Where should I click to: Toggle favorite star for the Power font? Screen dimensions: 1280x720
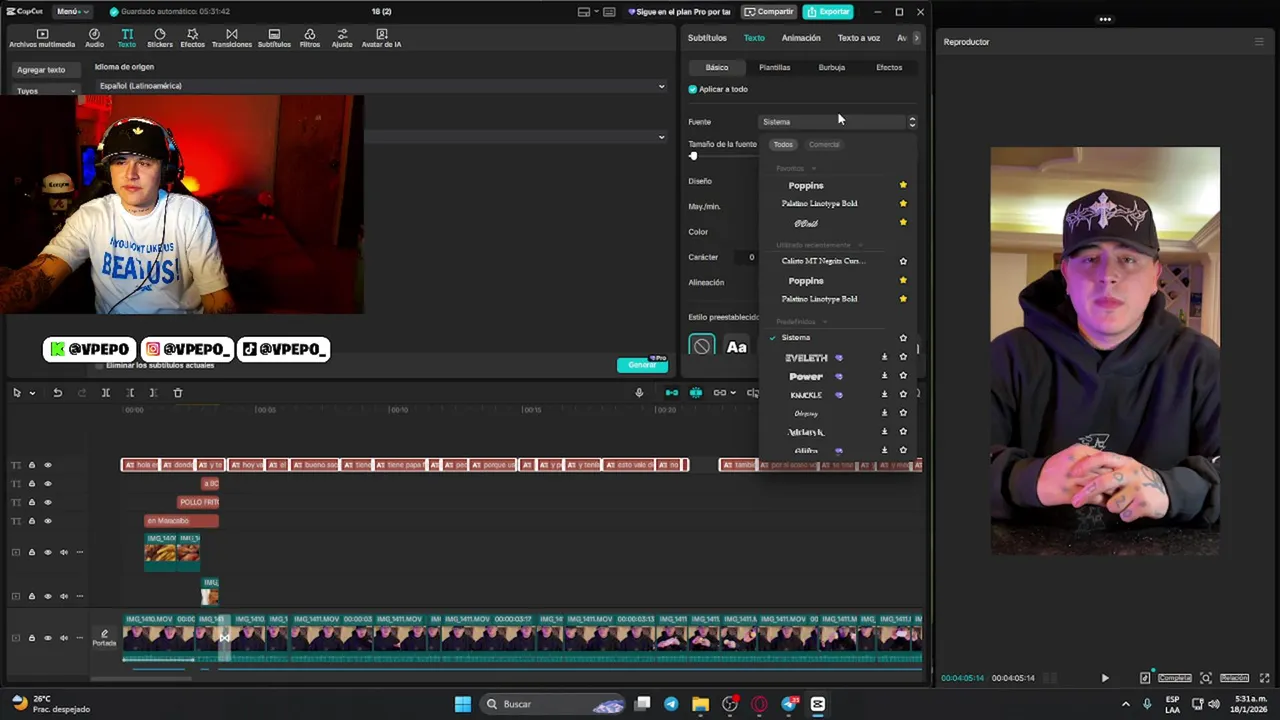click(x=903, y=376)
